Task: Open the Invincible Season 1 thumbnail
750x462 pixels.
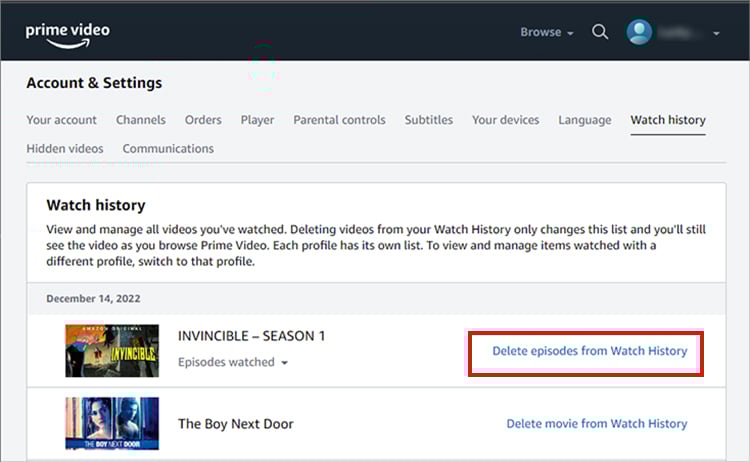Action: point(112,351)
